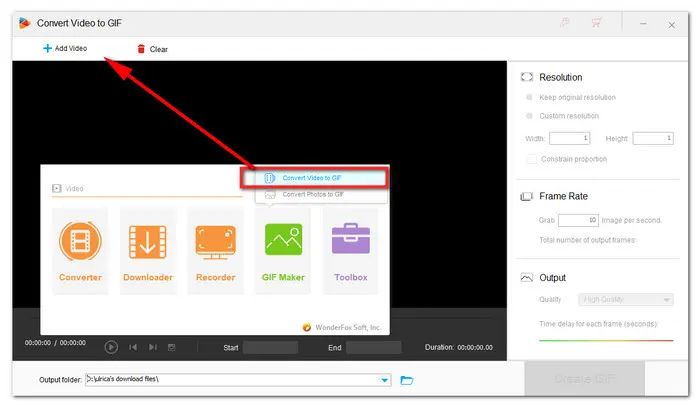Play the video preview
This screenshot has width=700, height=407.
pyautogui.click(x=111, y=347)
